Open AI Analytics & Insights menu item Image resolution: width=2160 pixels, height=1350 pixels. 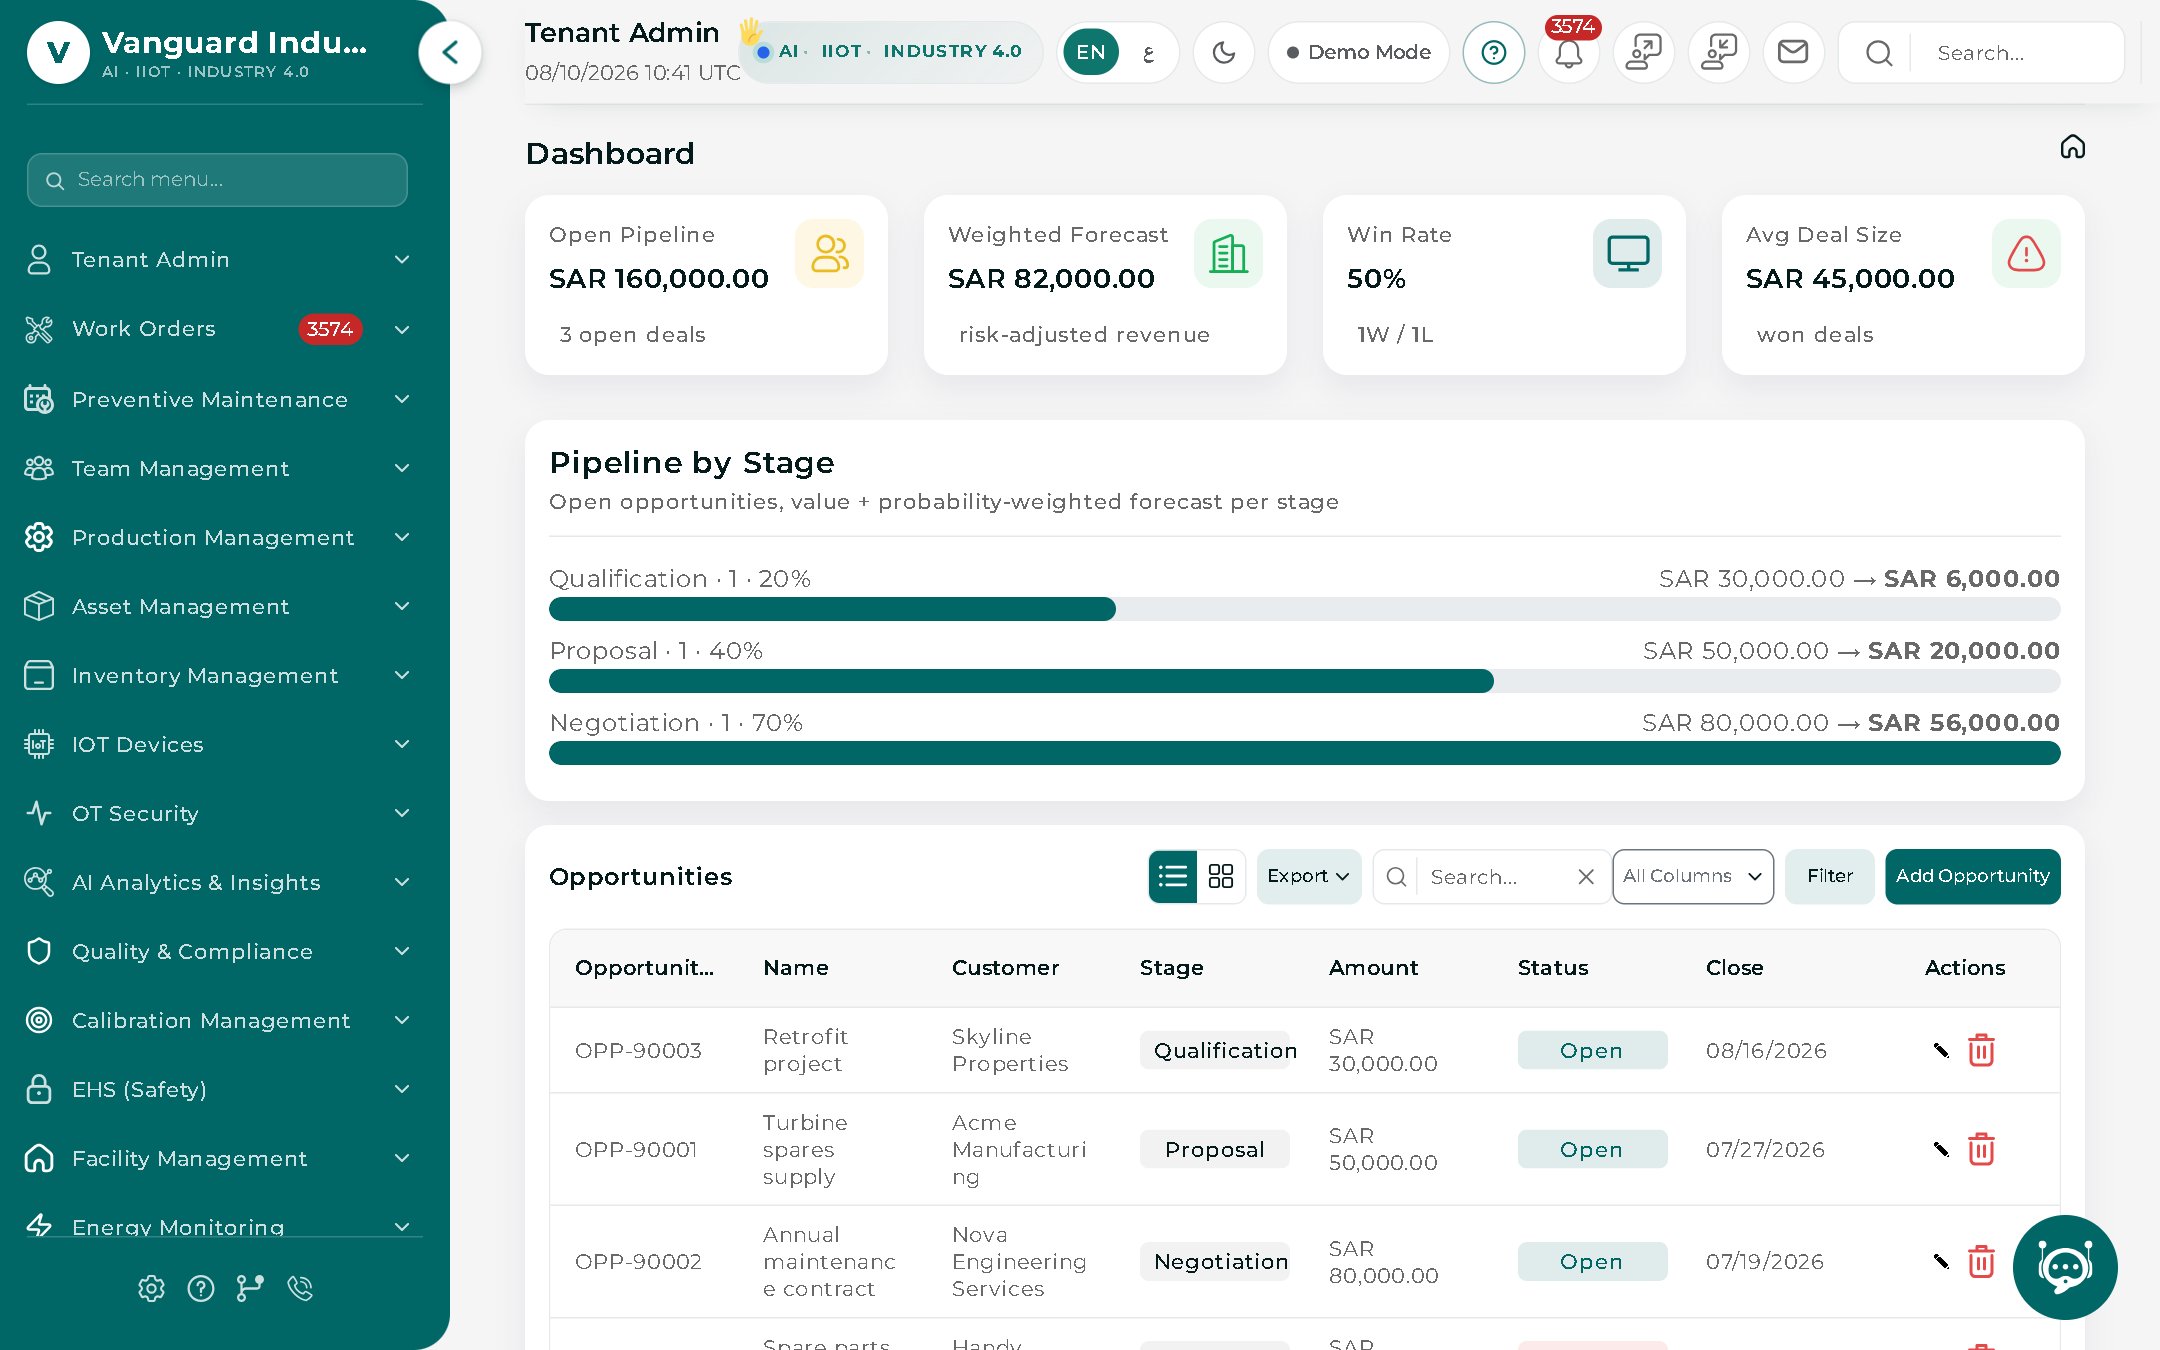tap(218, 882)
